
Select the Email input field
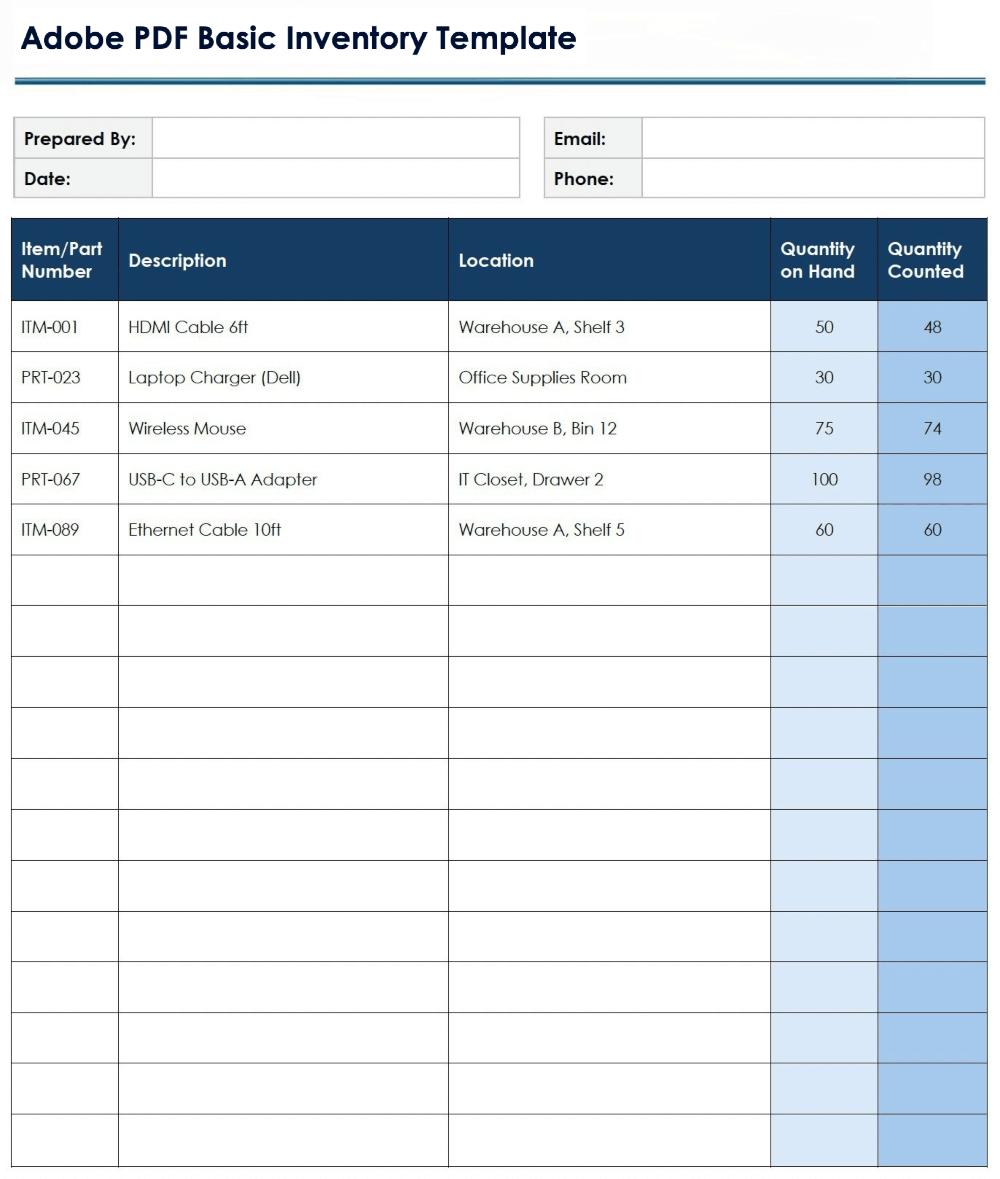pos(812,138)
